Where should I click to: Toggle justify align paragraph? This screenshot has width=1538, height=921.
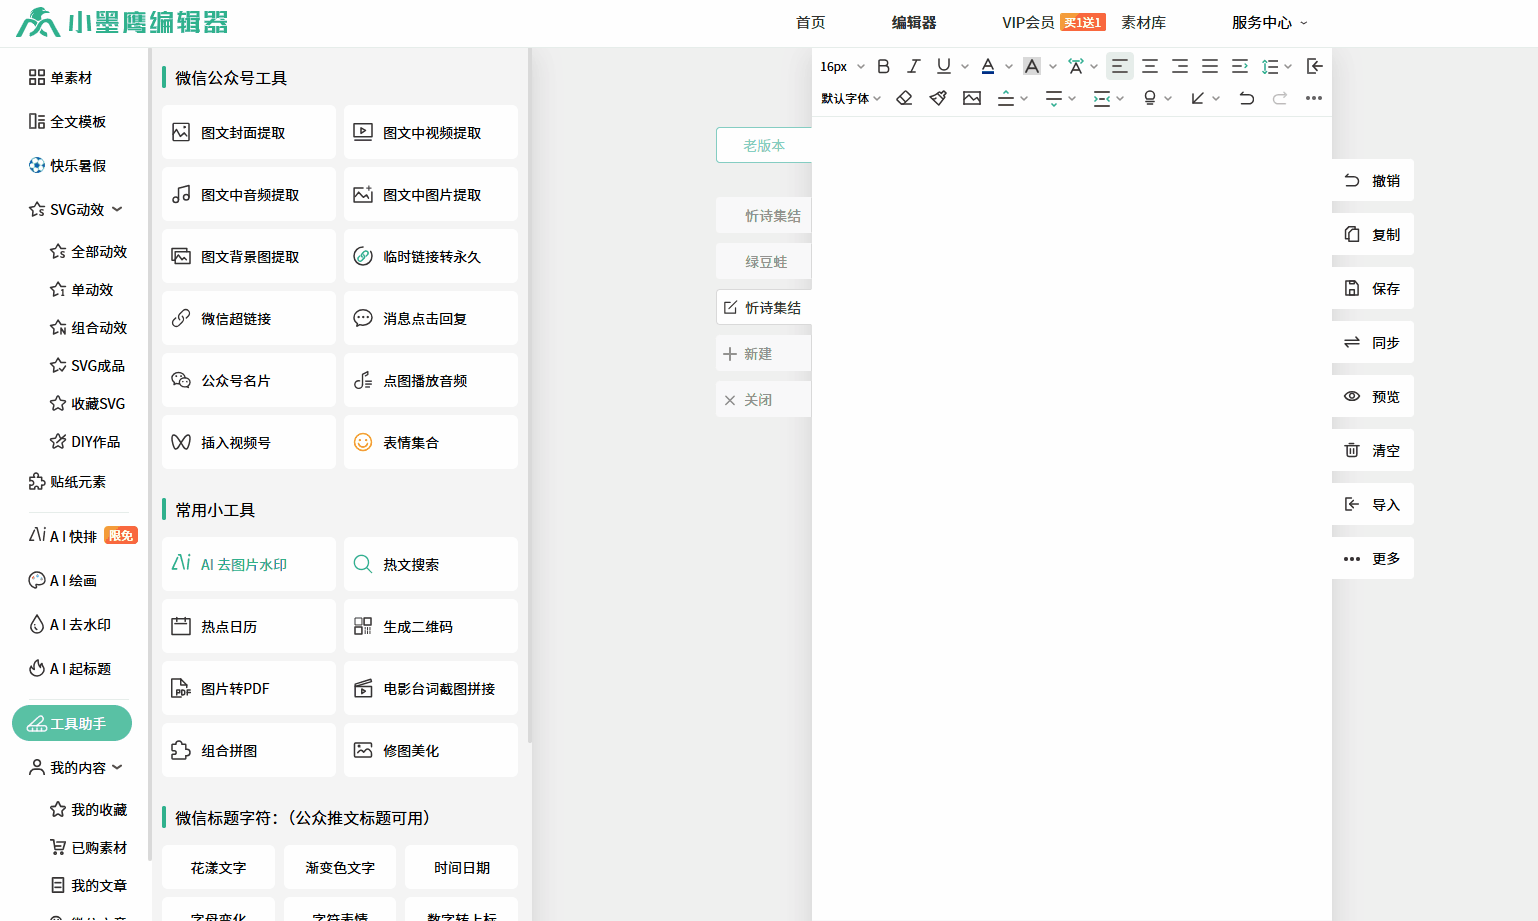[1210, 66]
